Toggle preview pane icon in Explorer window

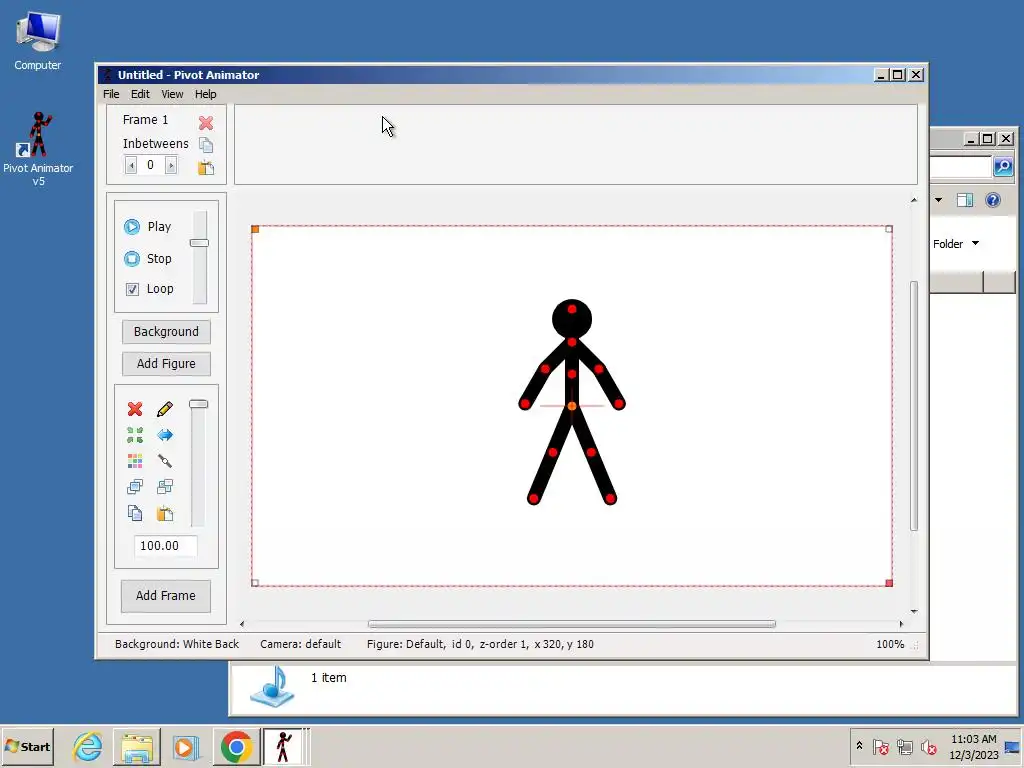[x=965, y=200]
